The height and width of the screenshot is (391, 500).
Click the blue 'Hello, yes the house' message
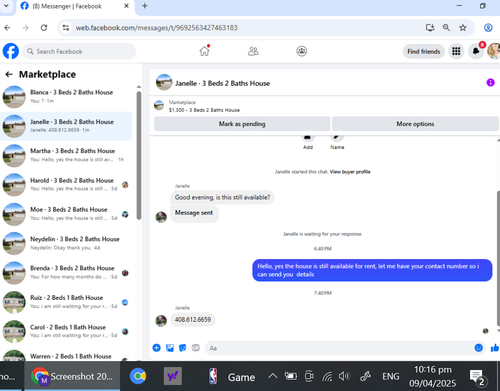[x=372, y=270]
